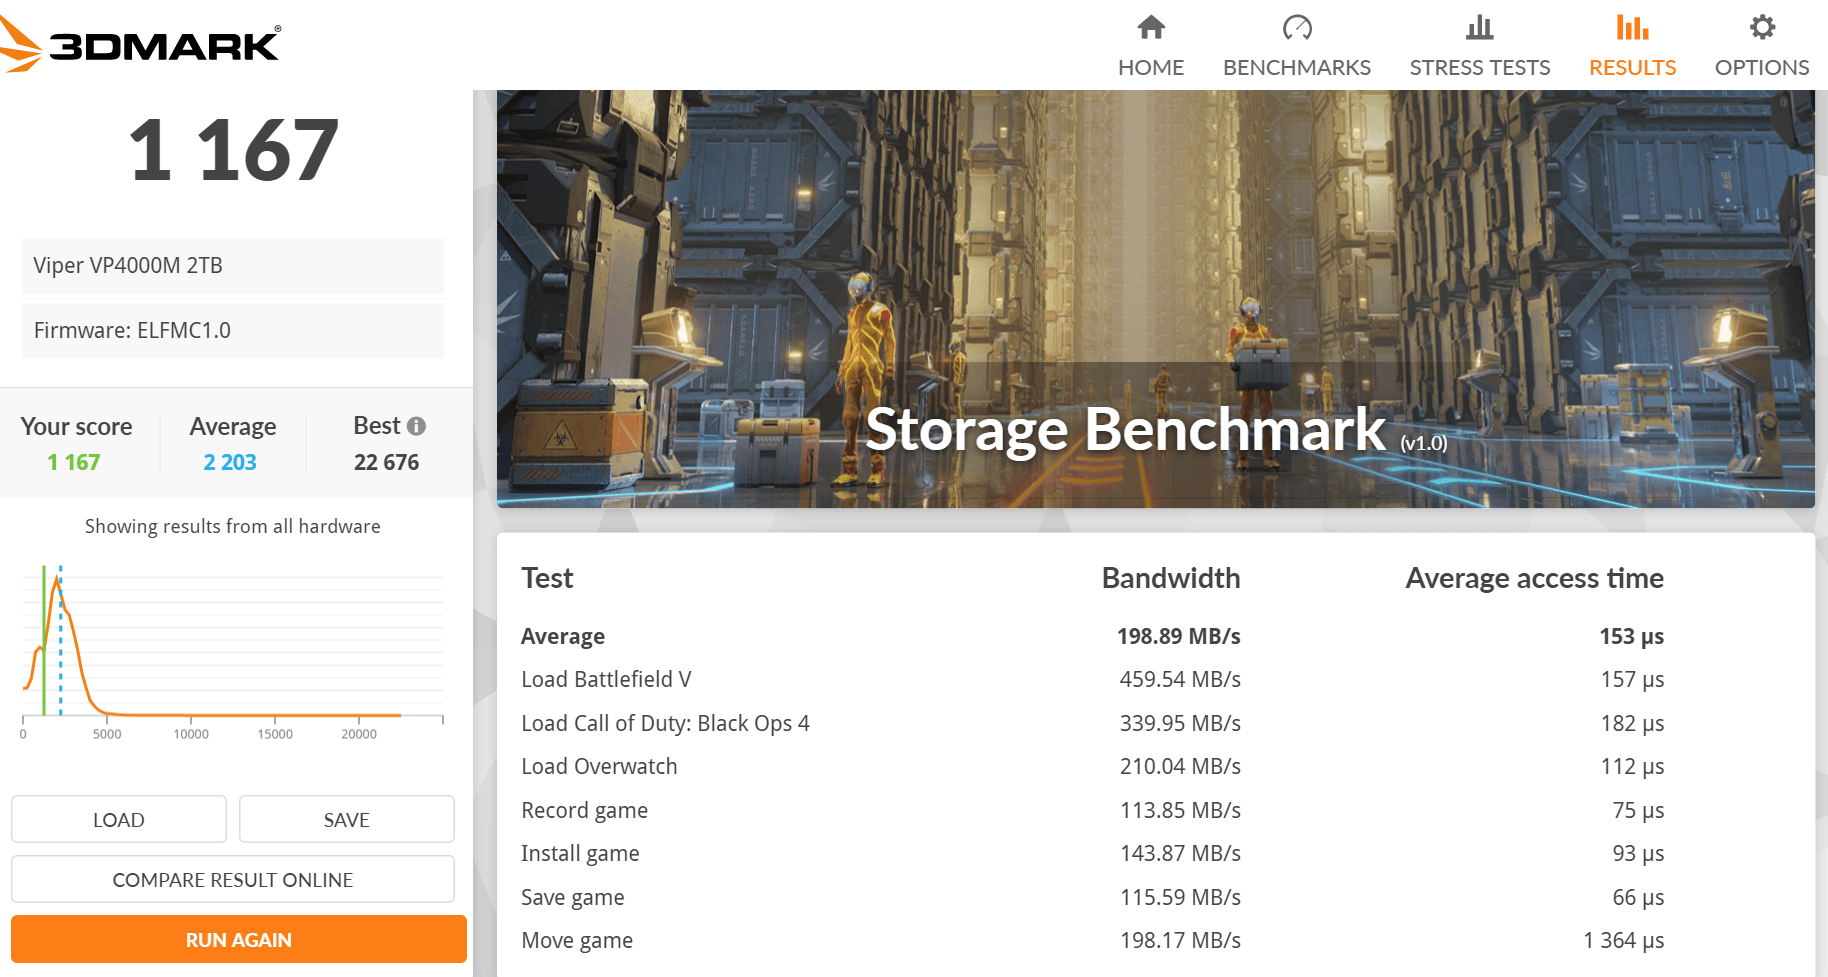Click the green your-score line on chart
Image resolution: width=1828 pixels, height=977 pixels.
click(44, 690)
